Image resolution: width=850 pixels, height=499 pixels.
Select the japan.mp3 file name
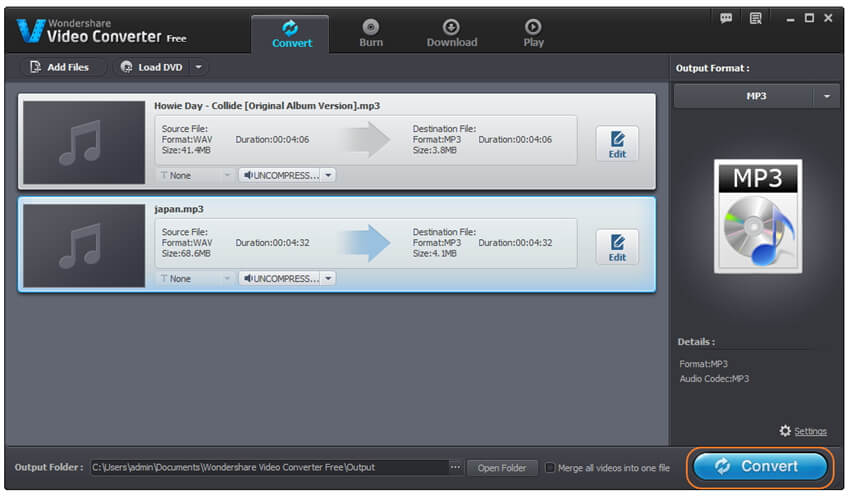coord(179,209)
